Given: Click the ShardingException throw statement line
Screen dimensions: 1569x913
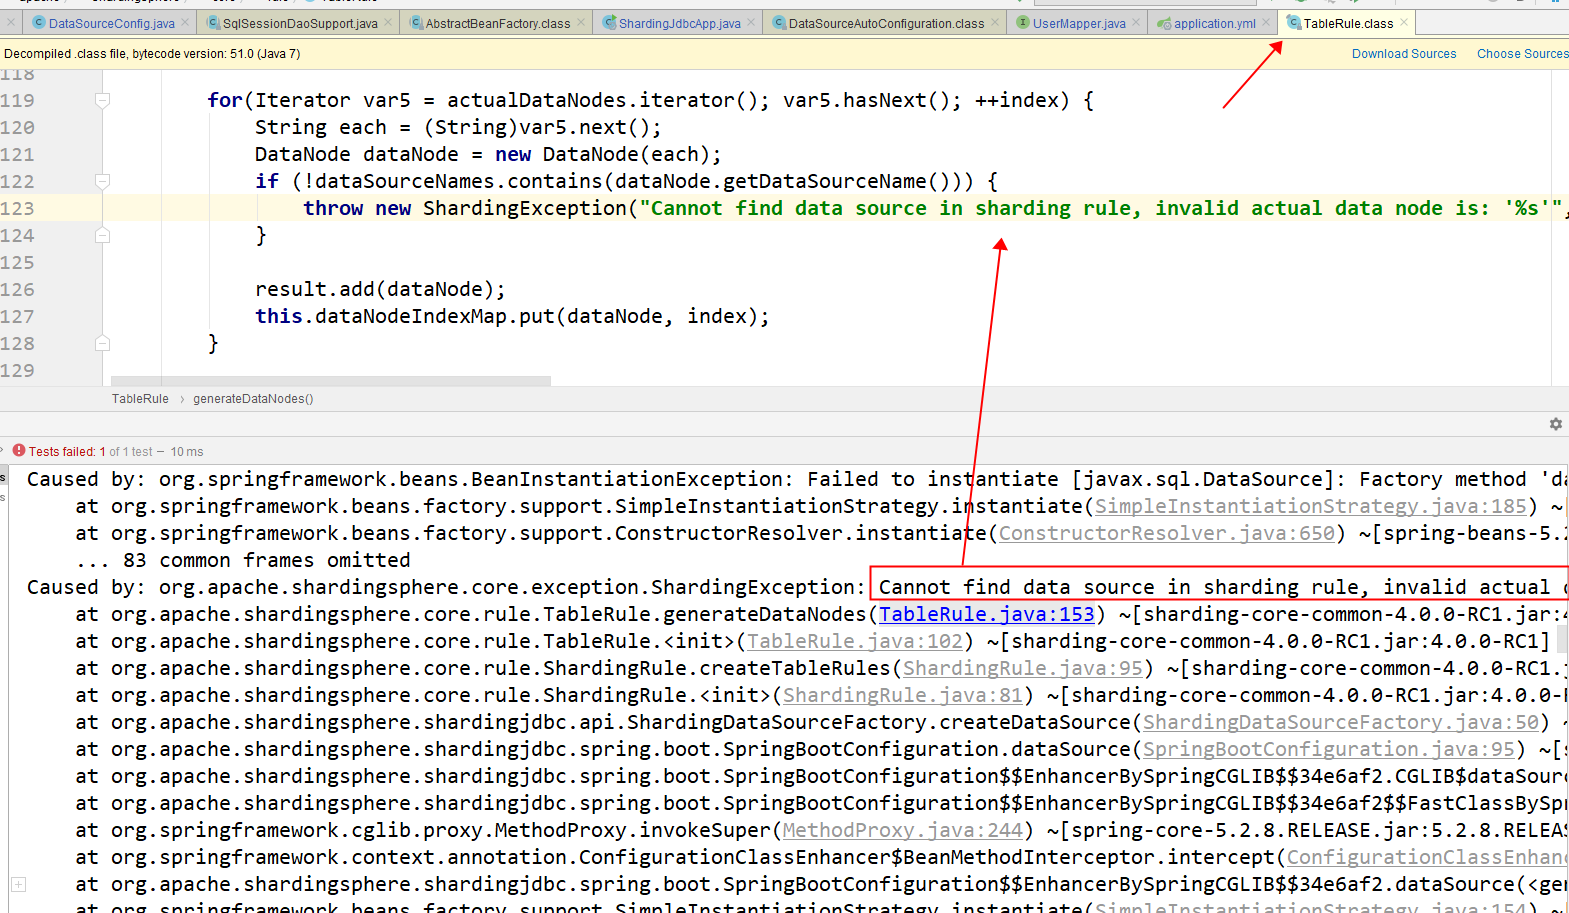Looking at the screenshot, I should pos(935,208).
